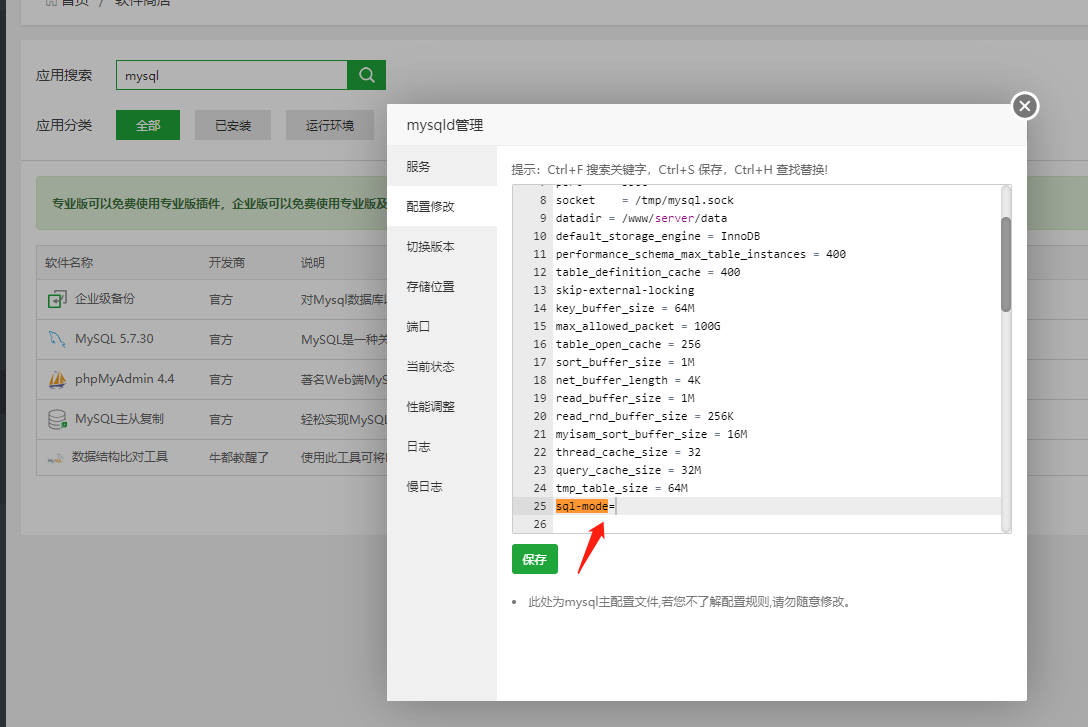Filter apps by 已安装 category
The height and width of the screenshot is (727, 1088).
click(x=232, y=126)
